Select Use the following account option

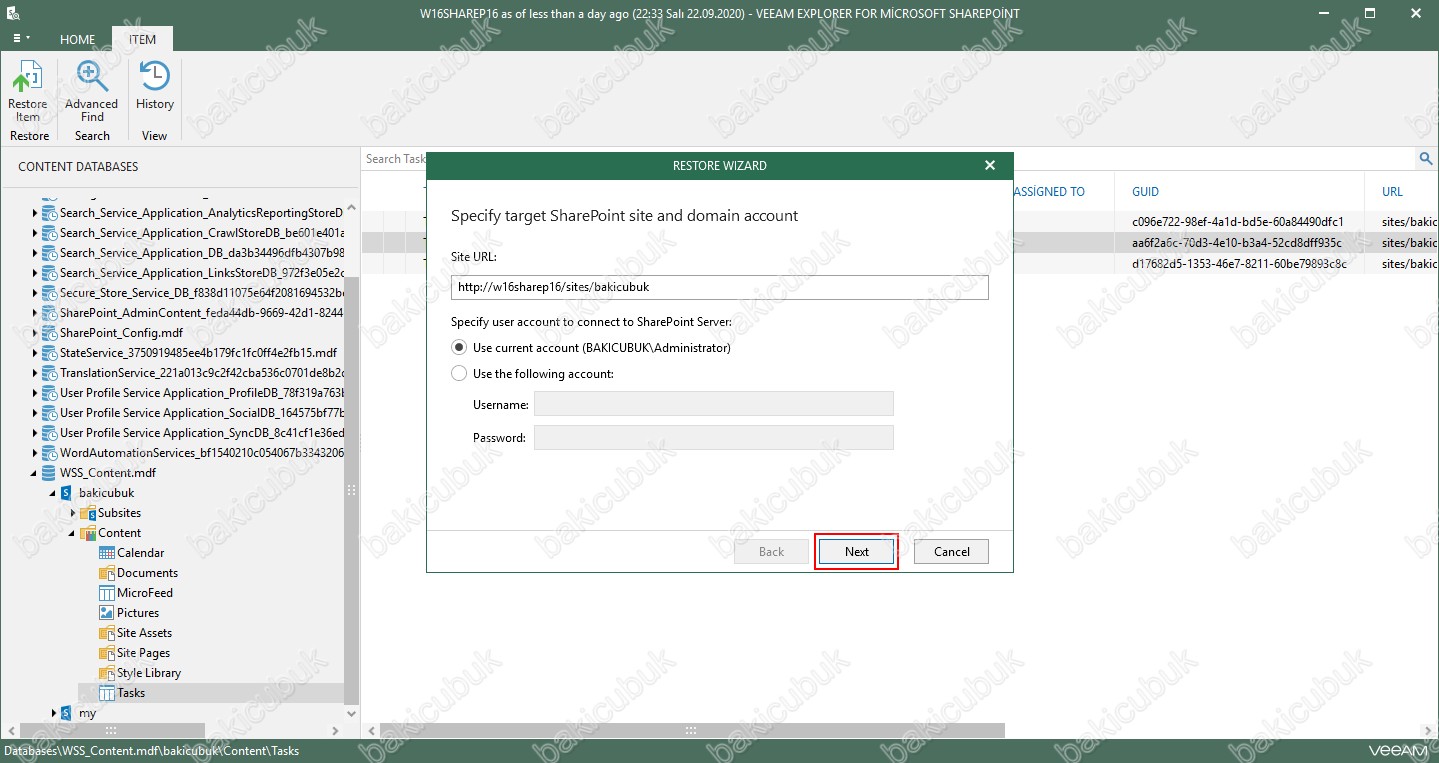click(x=459, y=374)
